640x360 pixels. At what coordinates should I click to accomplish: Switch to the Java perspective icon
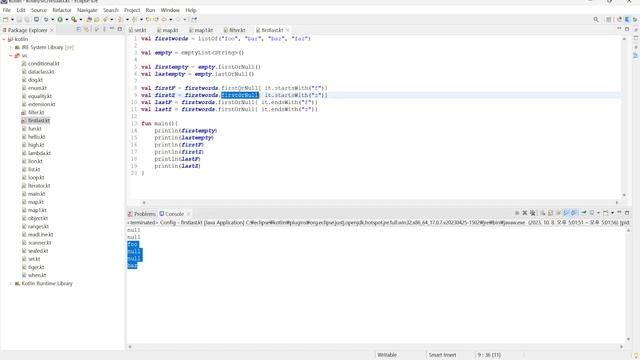(x=619, y=20)
